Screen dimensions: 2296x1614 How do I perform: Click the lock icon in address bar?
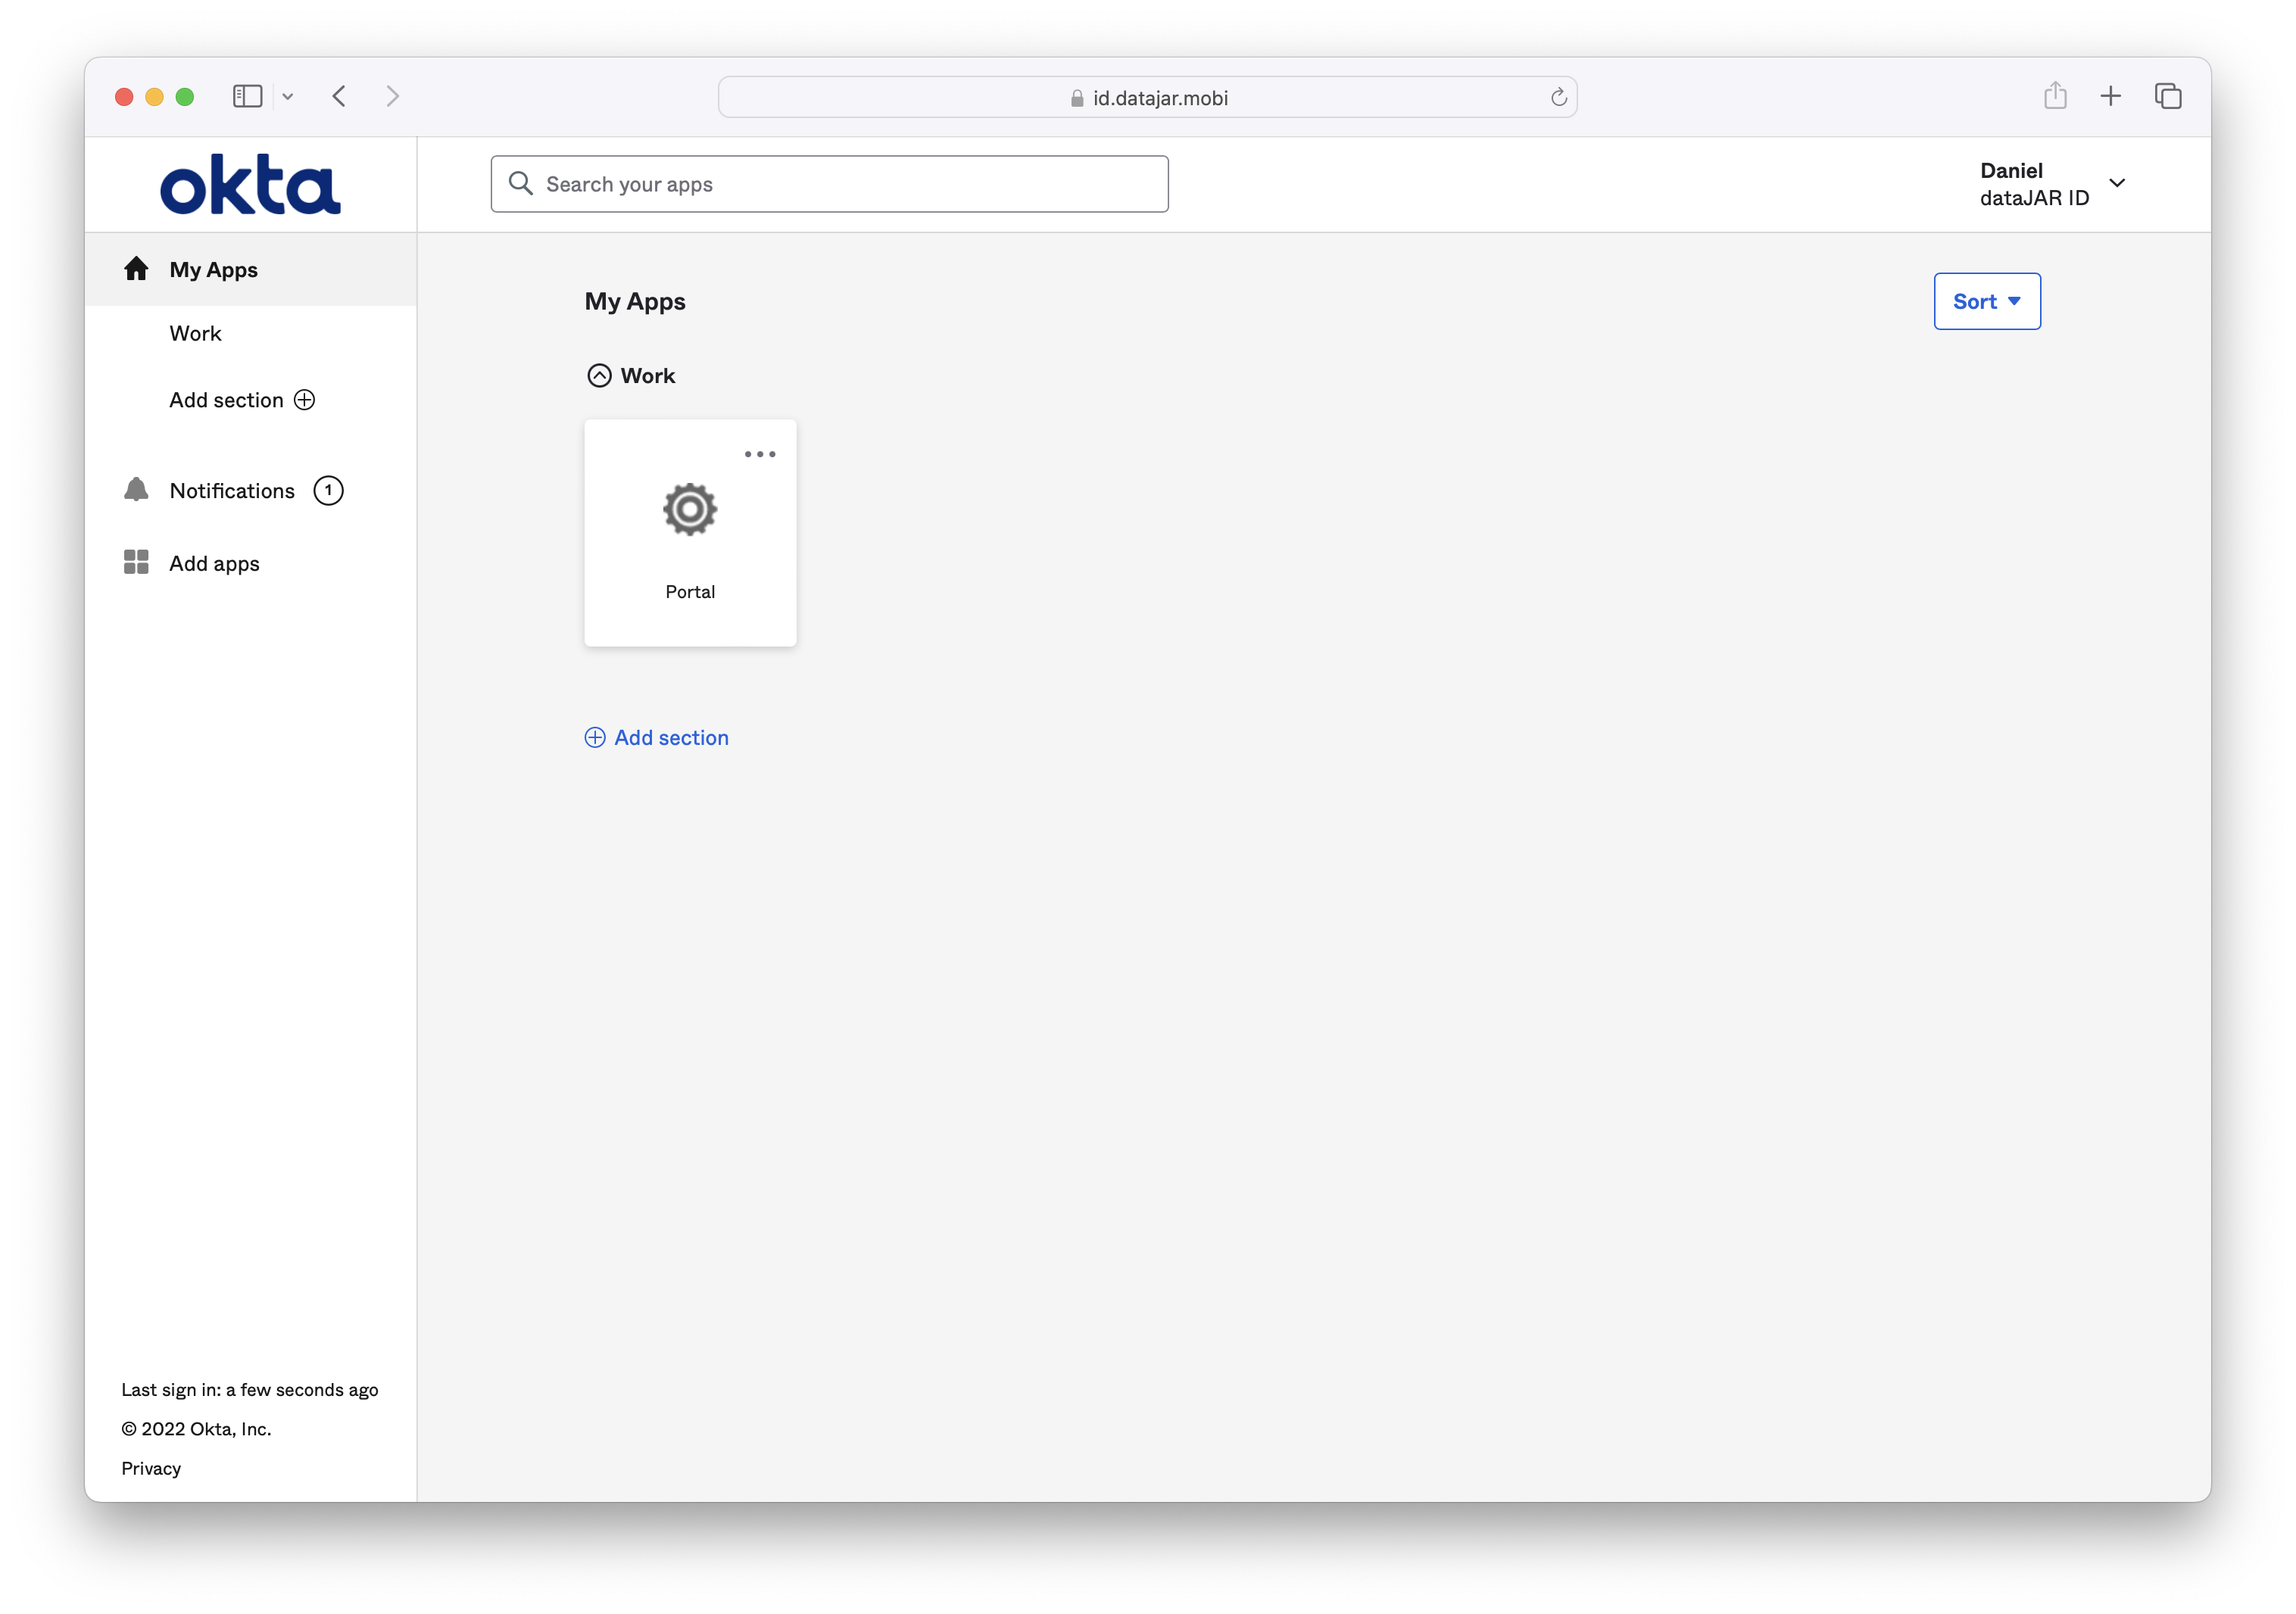[1077, 98]
